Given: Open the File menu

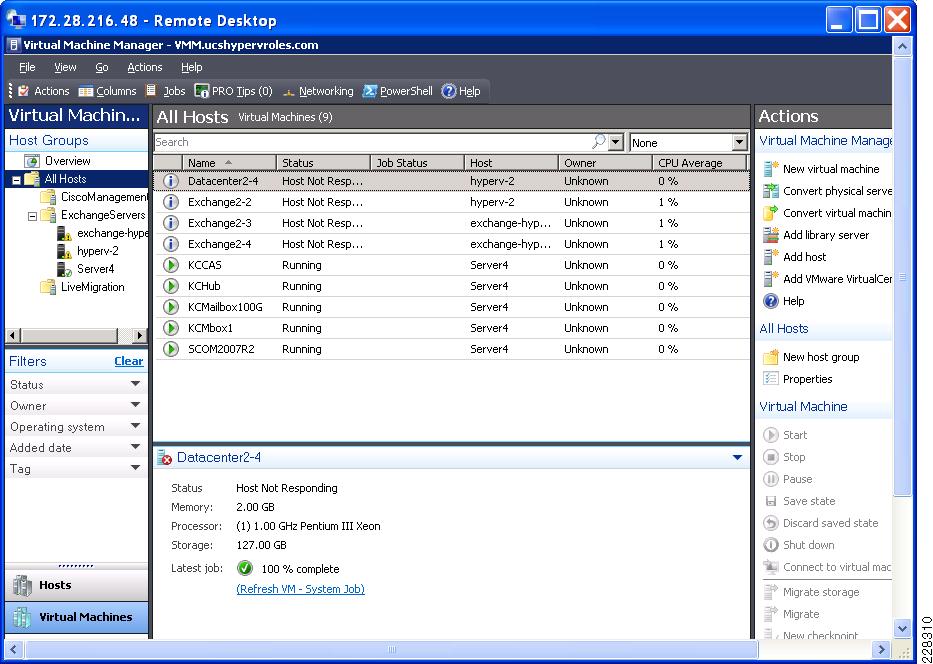Looking at the screenshot, I should click(27, 67).
